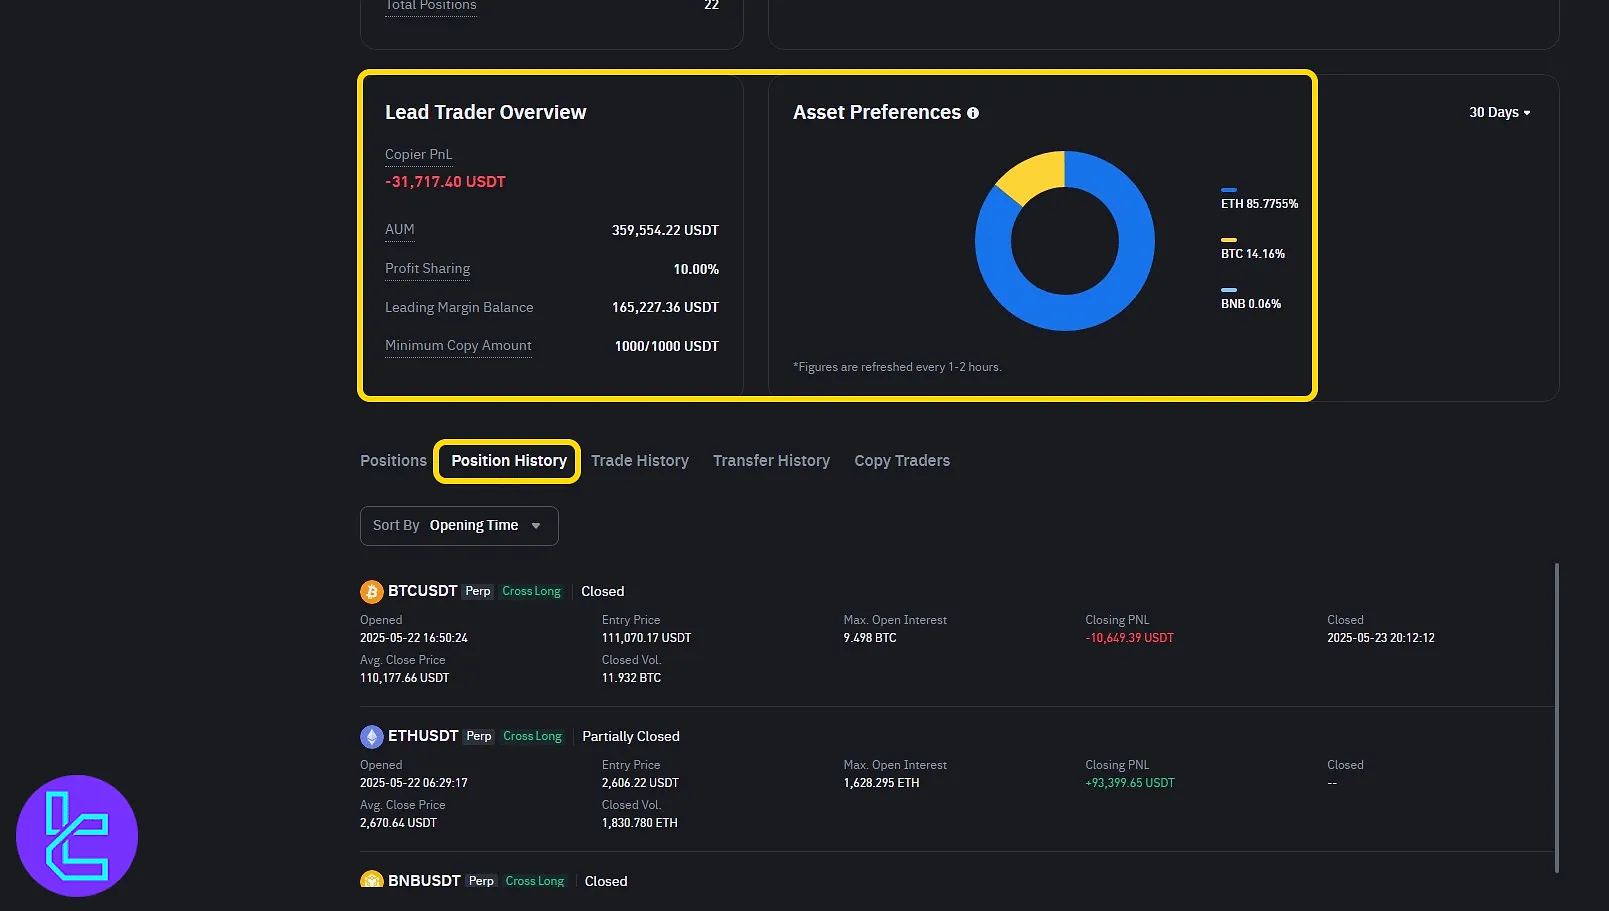Click the BNBUSDT Cross Long tag

[535, 882]
